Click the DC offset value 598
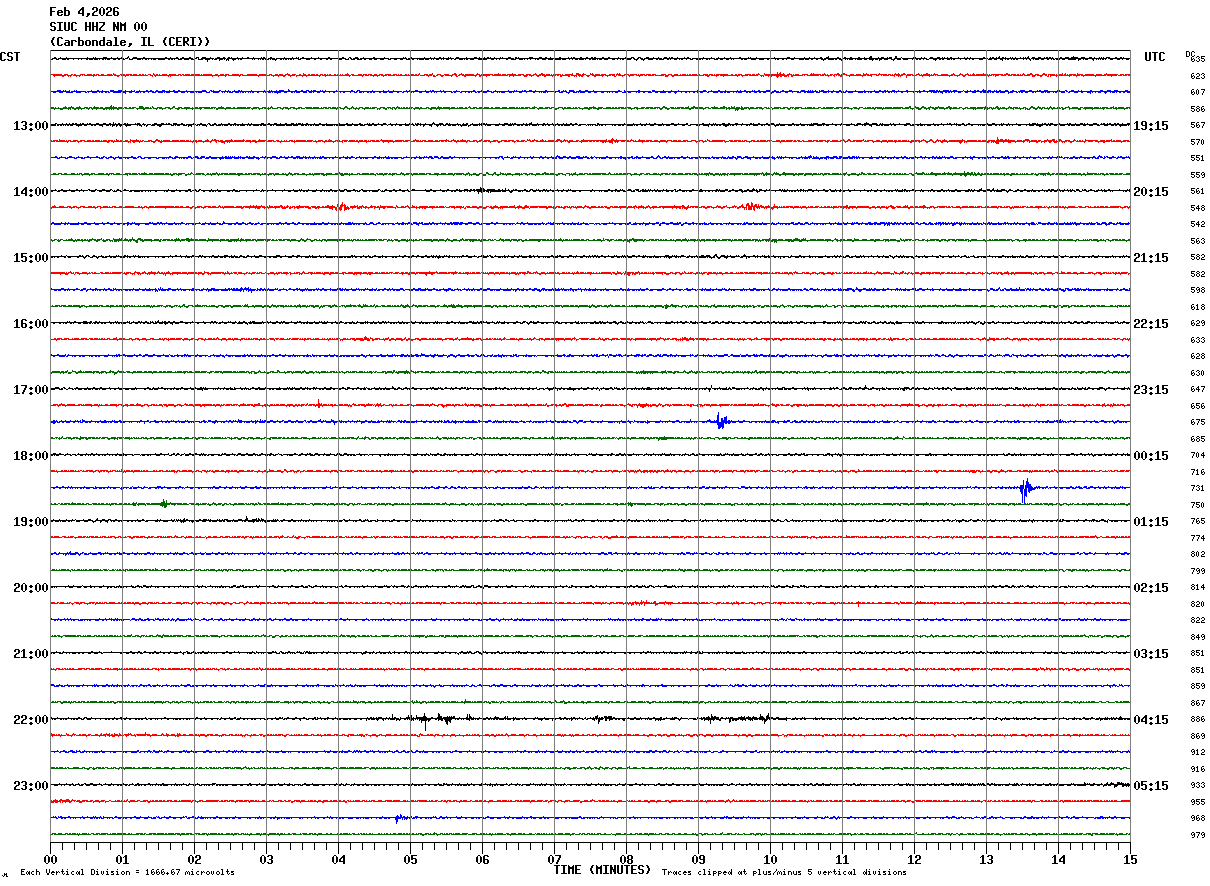1210x886 pixels. click(x=1198, y=290)
